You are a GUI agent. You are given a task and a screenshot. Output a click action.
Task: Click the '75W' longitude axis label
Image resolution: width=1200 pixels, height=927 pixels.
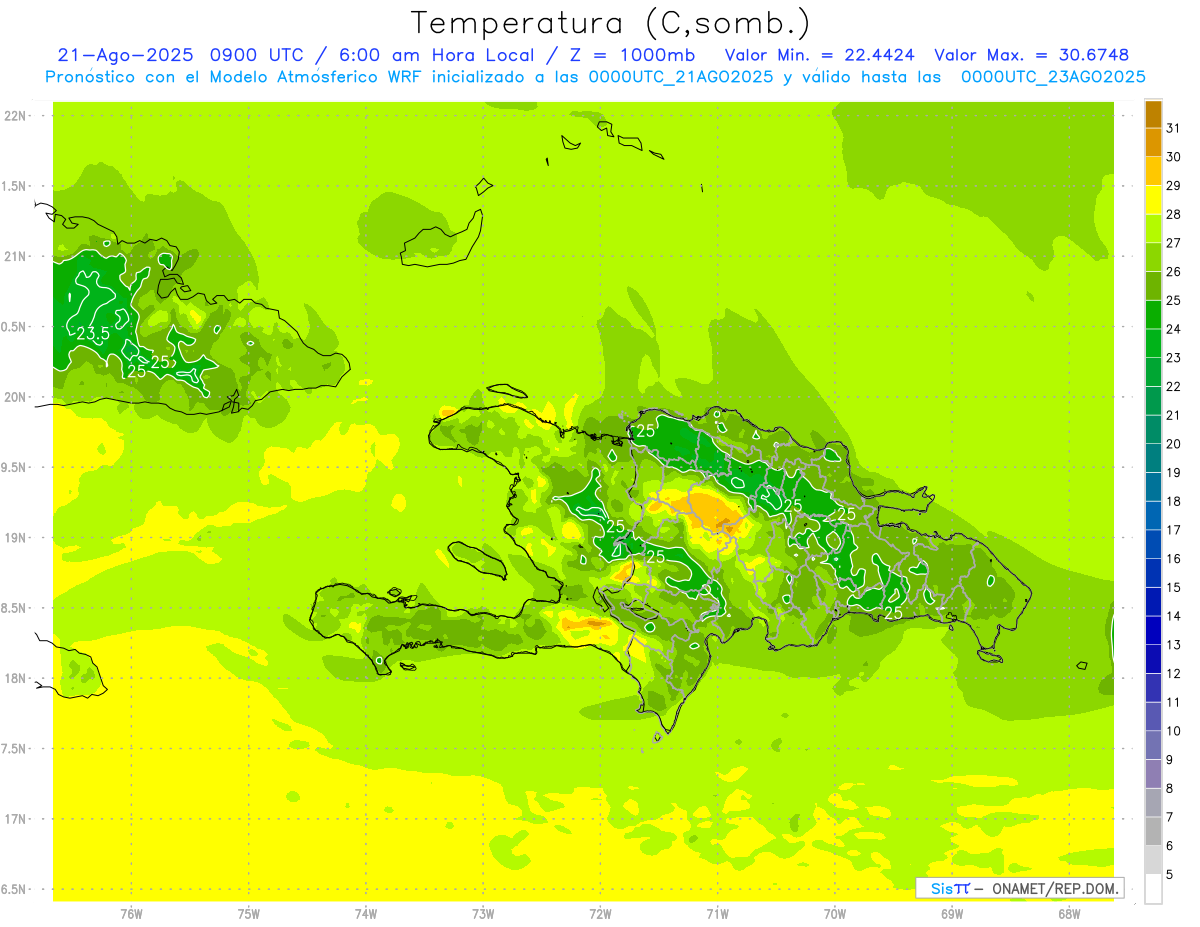pos(249,913)
